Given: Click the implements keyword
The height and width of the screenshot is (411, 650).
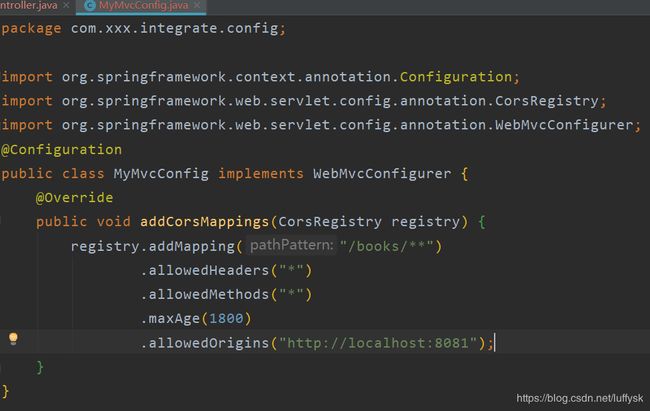Looking at the screenshot, I should pyautogui.click(x=261, y=173).
